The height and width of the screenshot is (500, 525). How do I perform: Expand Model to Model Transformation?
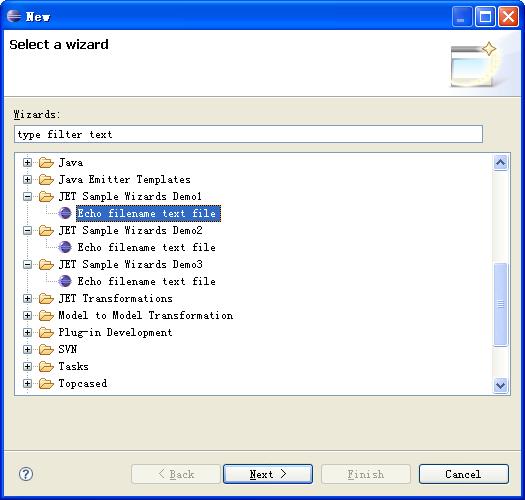pyautogui.click(x=27, y=315)
